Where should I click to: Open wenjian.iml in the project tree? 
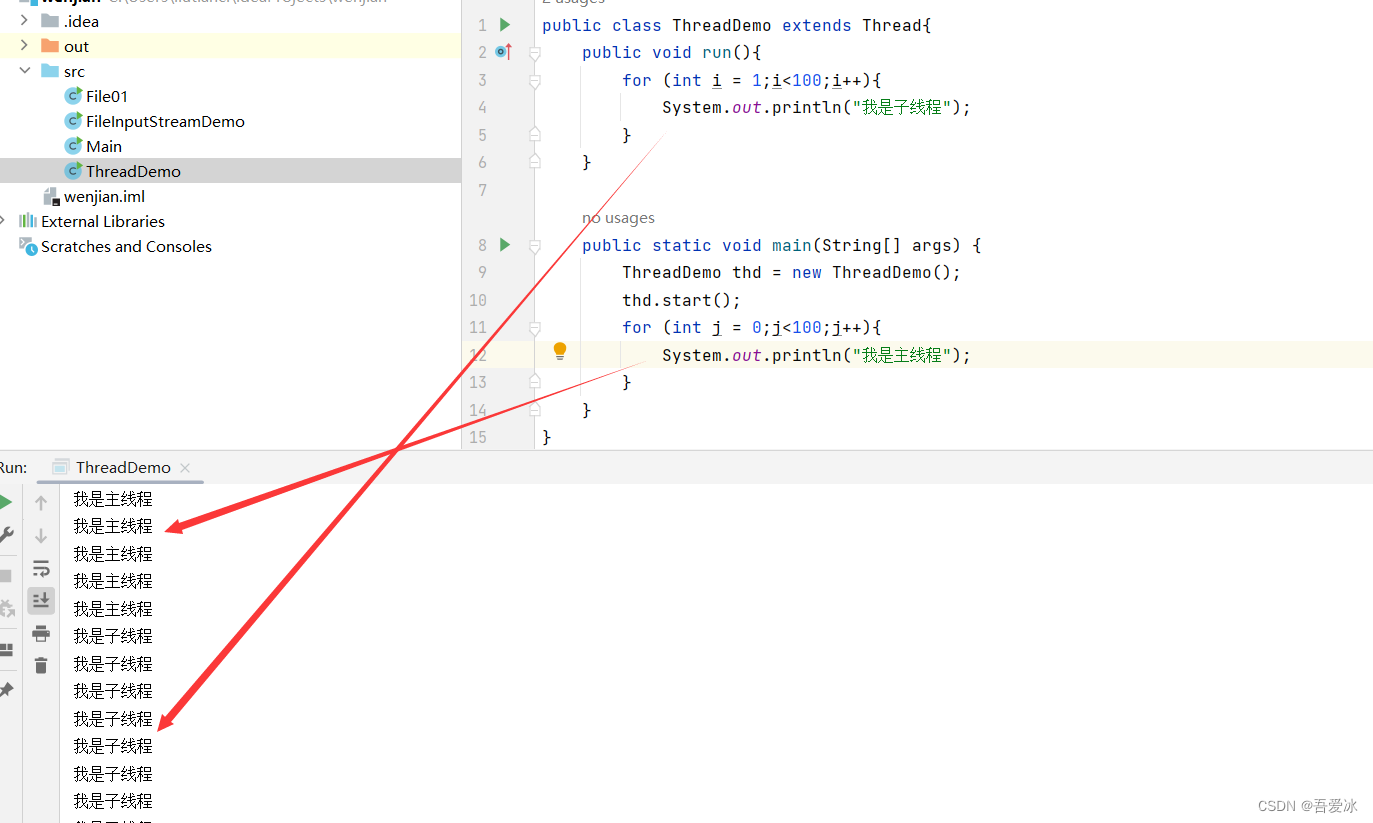pyautogui.click(x=104, y=196)
